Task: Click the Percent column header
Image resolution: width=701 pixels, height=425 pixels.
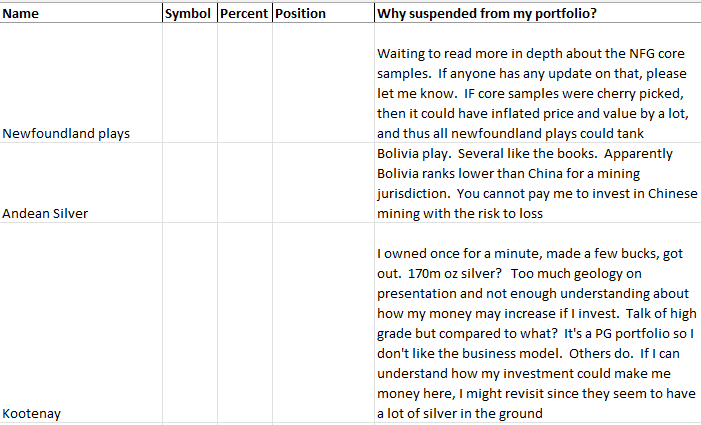Action: click(243, 14)
